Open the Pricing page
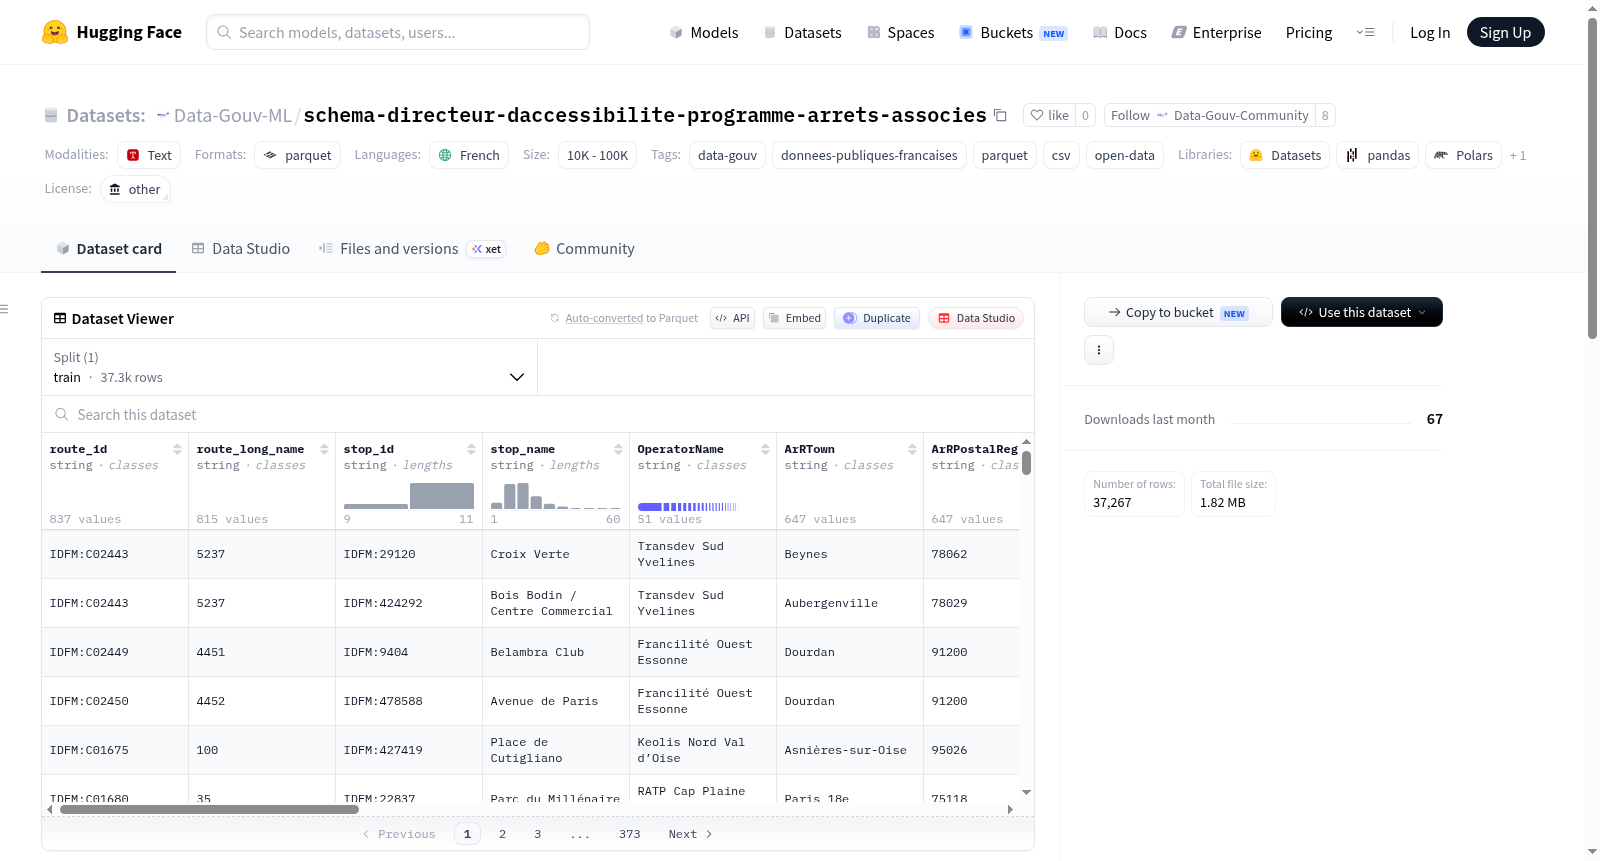The width and height of the screenshot is (1600, 861). (1309, 32)
